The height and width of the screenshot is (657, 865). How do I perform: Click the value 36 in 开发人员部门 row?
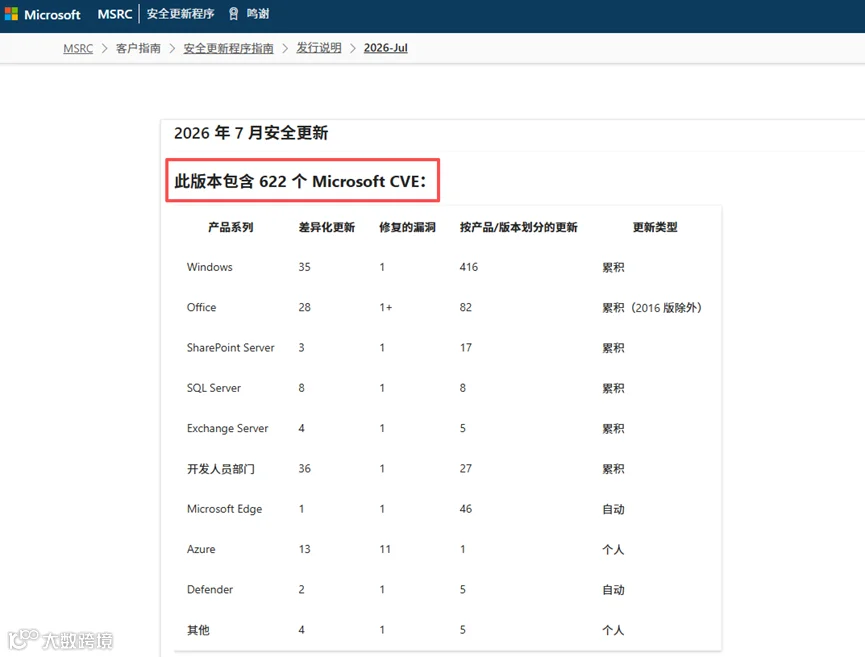[x=305, y=468]
